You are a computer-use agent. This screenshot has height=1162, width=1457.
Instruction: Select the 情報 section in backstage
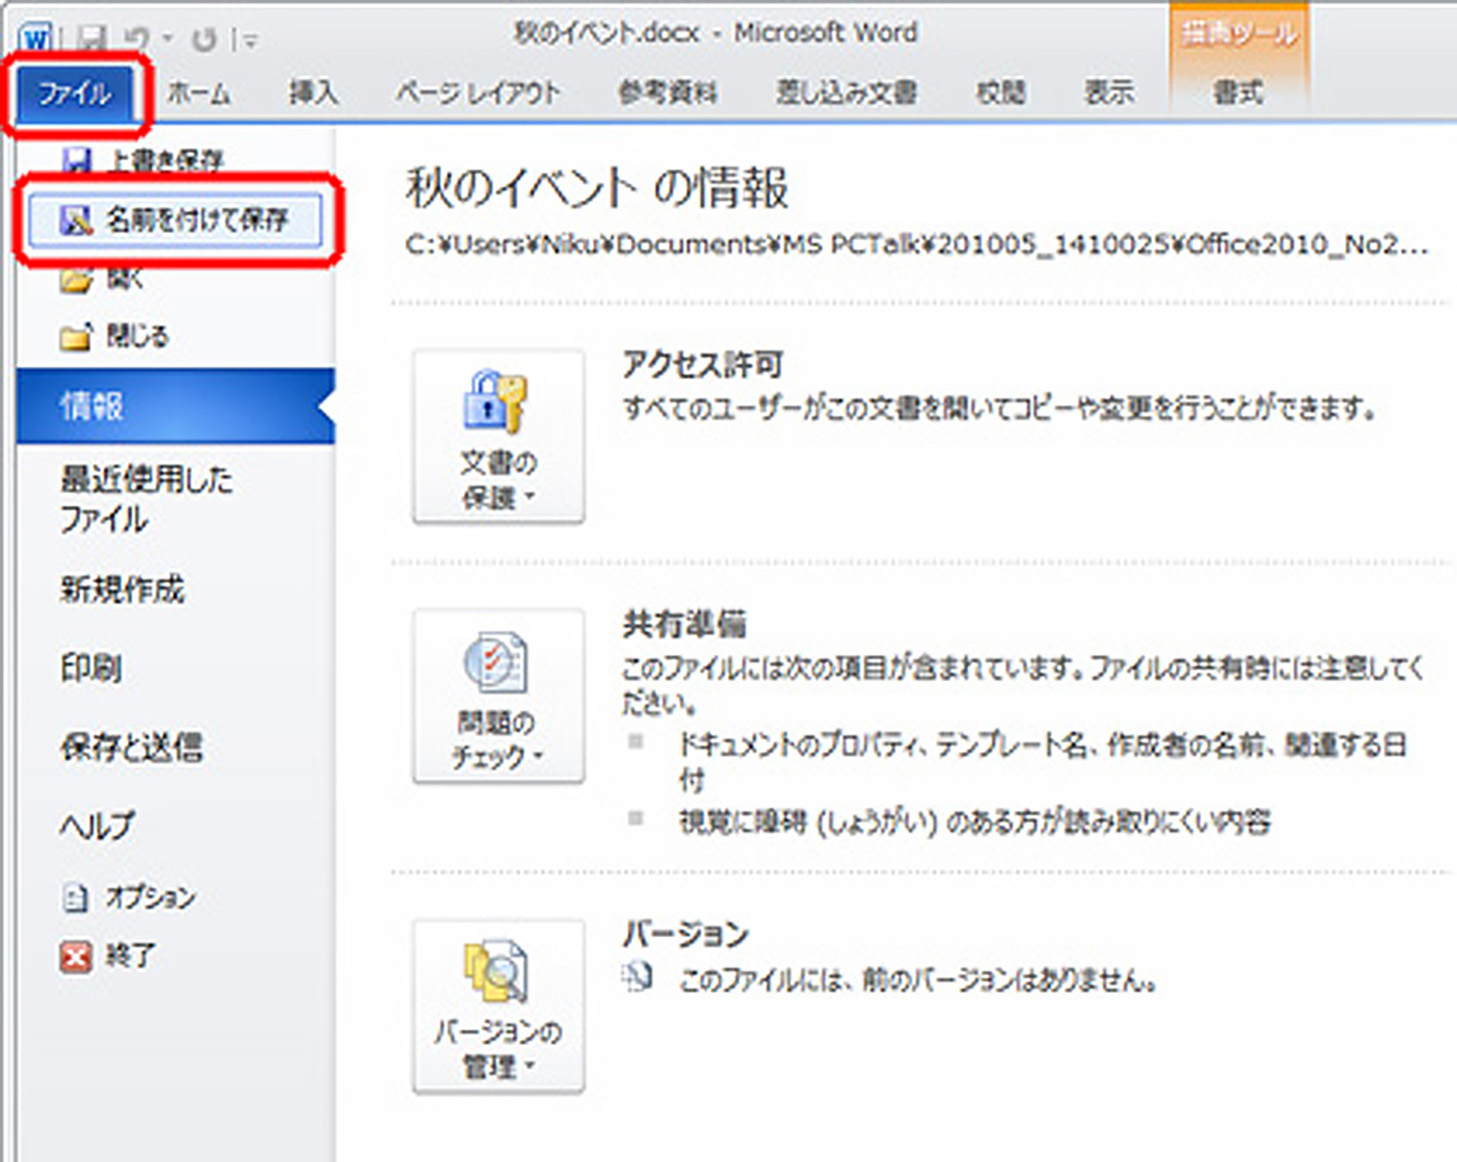(176, 406)
